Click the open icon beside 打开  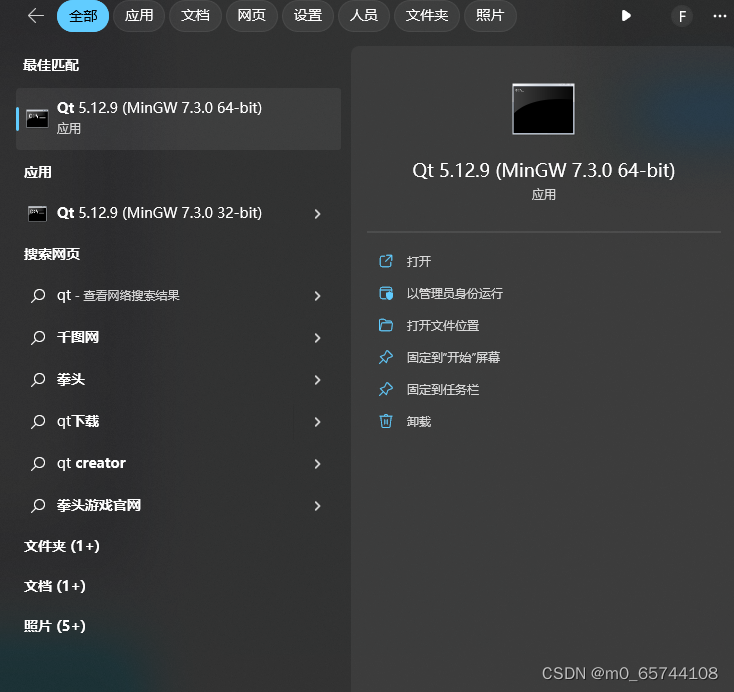[x=386, y=261]
